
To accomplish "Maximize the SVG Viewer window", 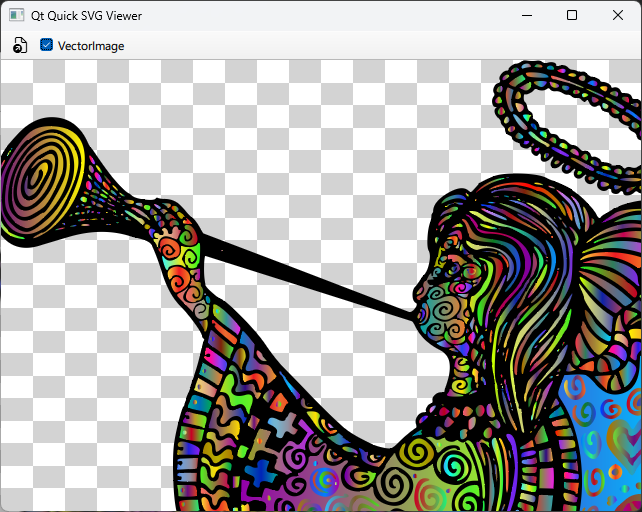I will [x=572, y=15].
